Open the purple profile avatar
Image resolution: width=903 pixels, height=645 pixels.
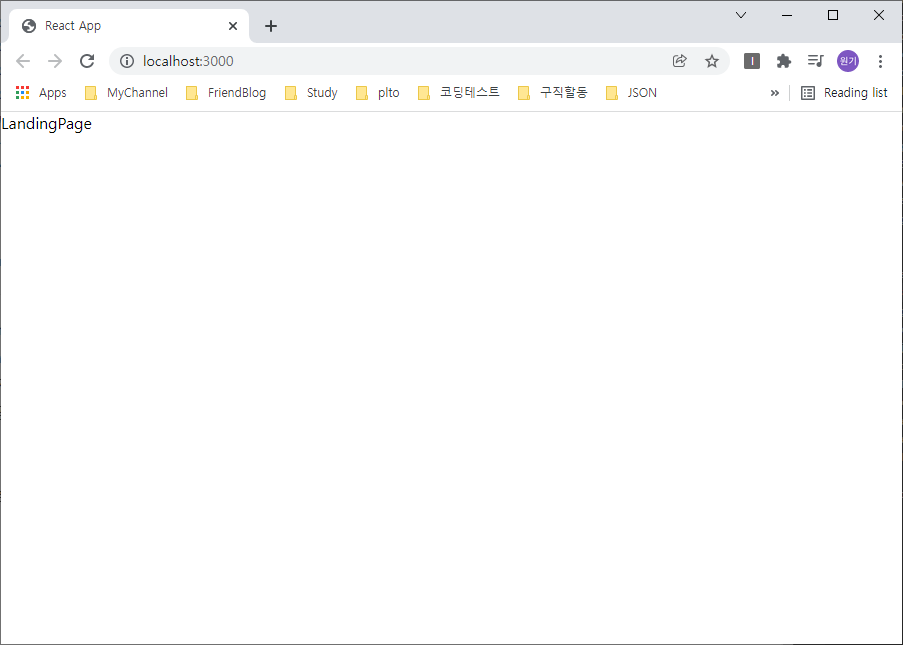(848, 61)
